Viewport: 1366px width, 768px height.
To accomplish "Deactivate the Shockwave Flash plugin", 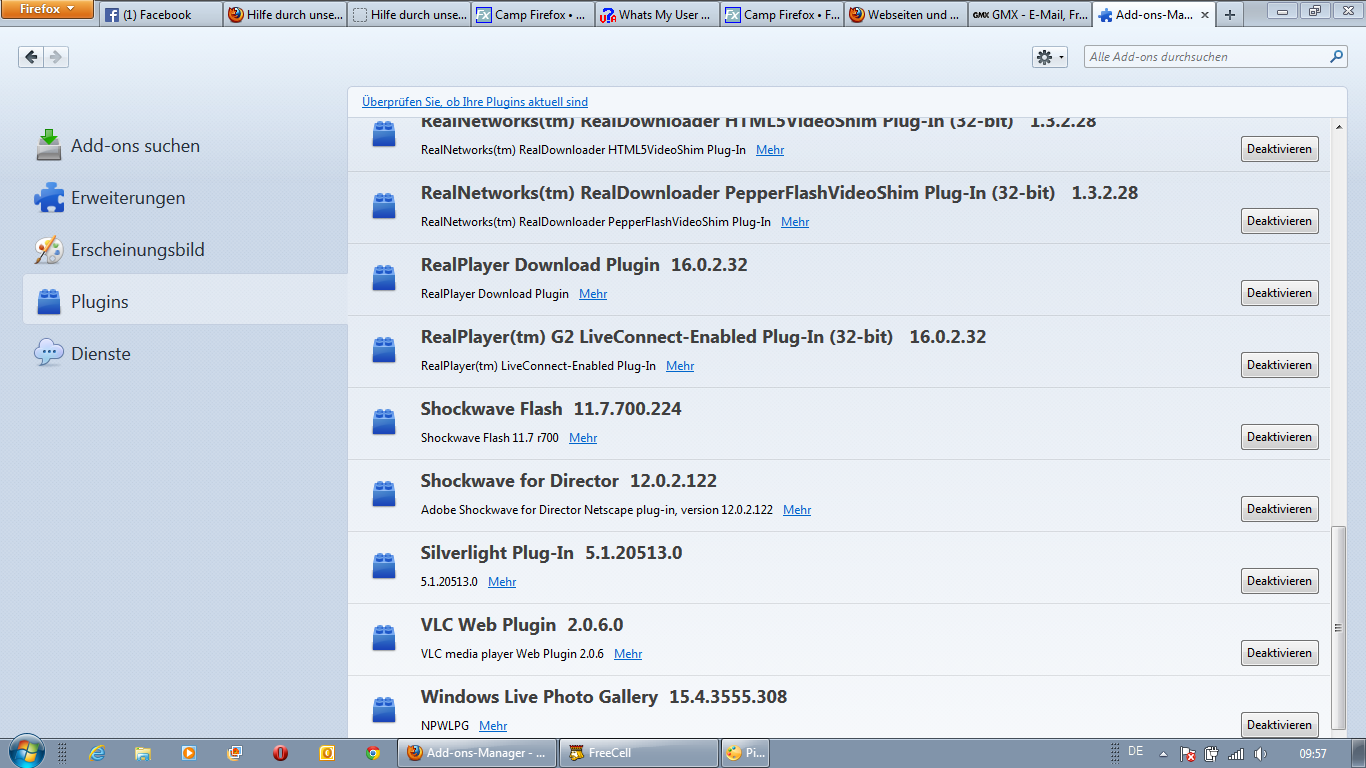I will pos(1279,437).
